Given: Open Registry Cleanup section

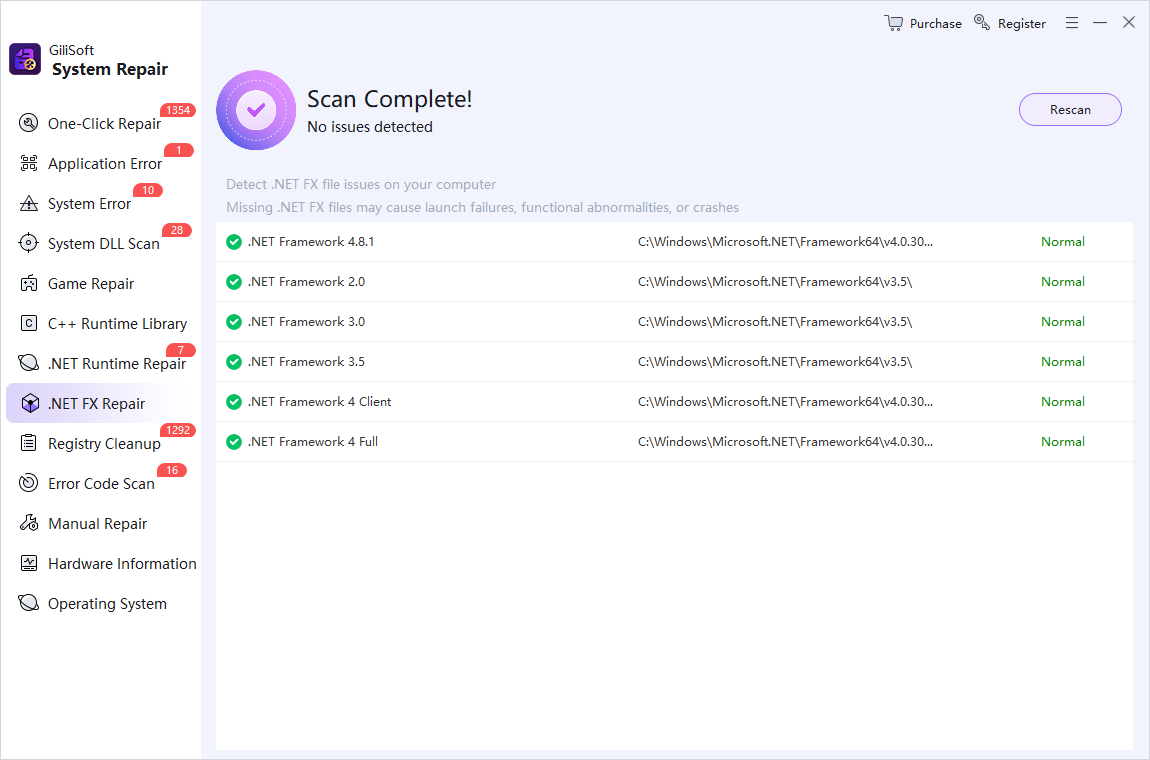Looking at the screenshot, I should (x=101, y=443).
